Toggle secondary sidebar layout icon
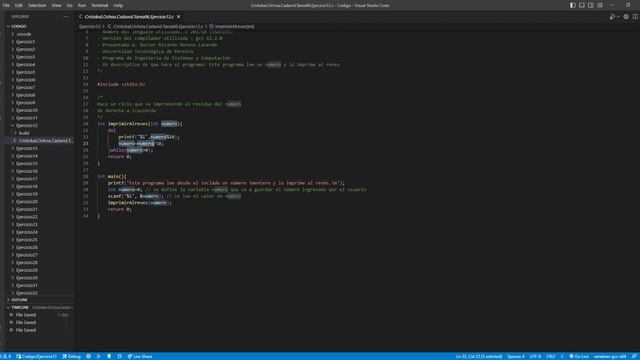Screen dimensions: 640x360 coord(591,5)
